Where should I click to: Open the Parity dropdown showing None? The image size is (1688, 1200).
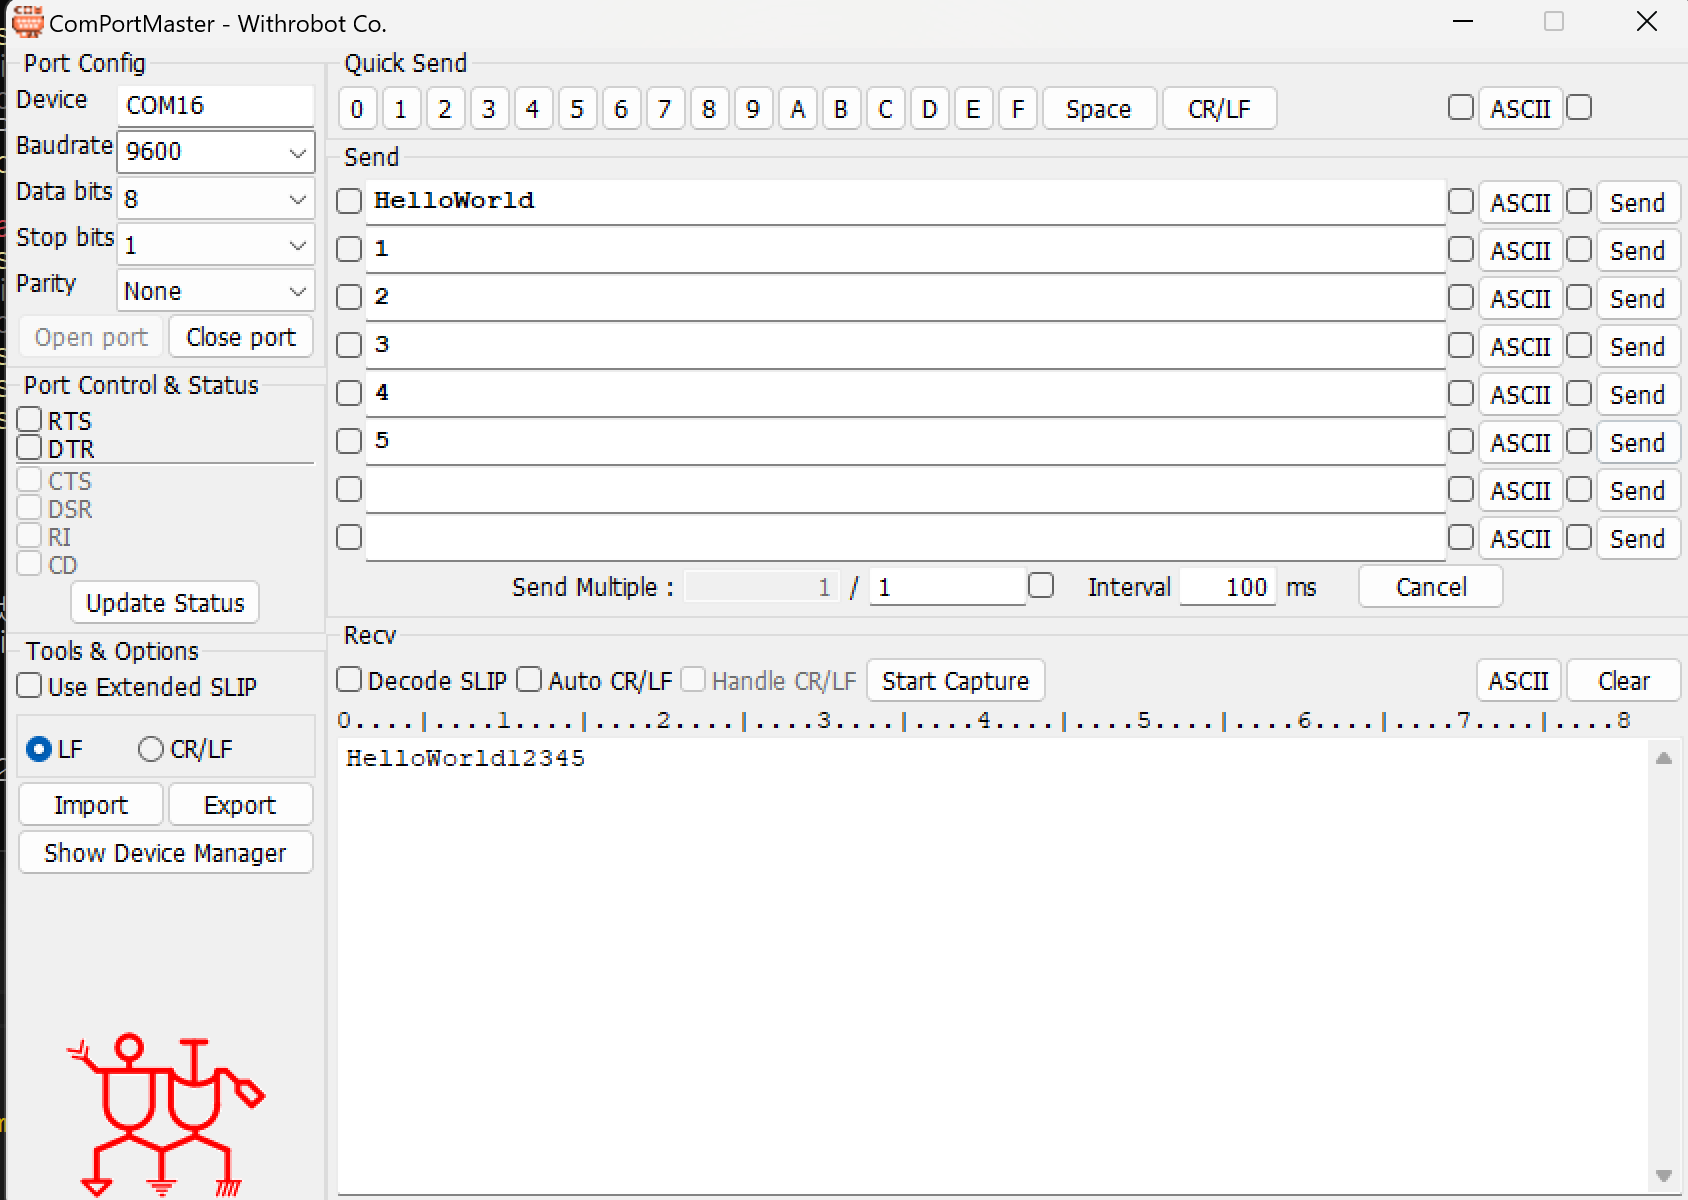point(215,291)
